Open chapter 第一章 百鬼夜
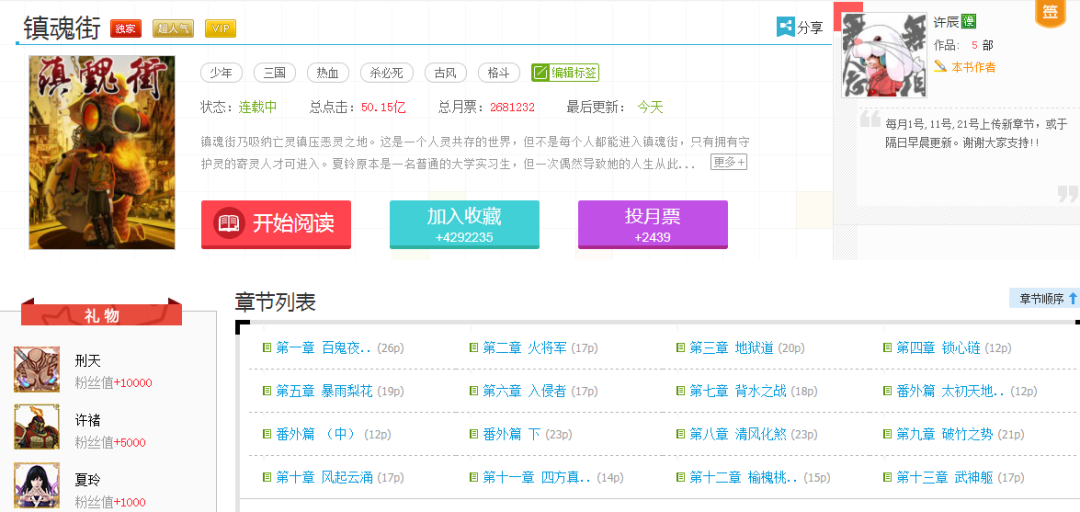Image resolution: width=1080 pixels, height=512 pixels. click(324, 348)
